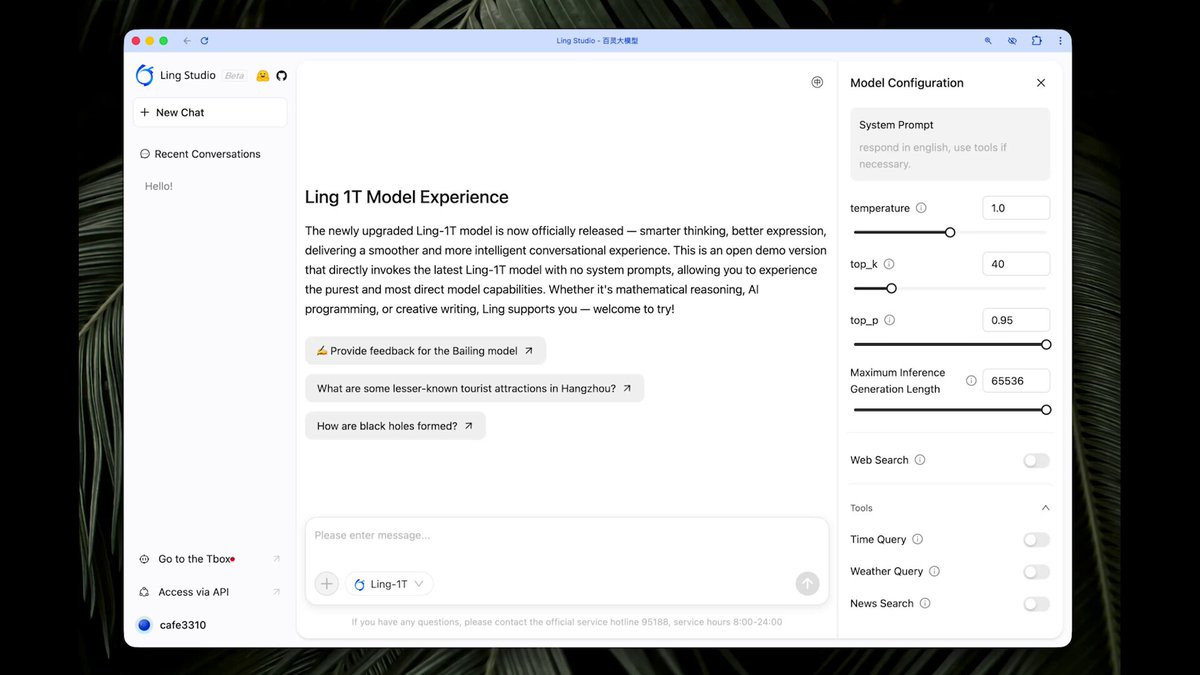Click the 'How are black holes formed?' suggestion
Screen dimensions: 1200x675
(x=396, y=426)
